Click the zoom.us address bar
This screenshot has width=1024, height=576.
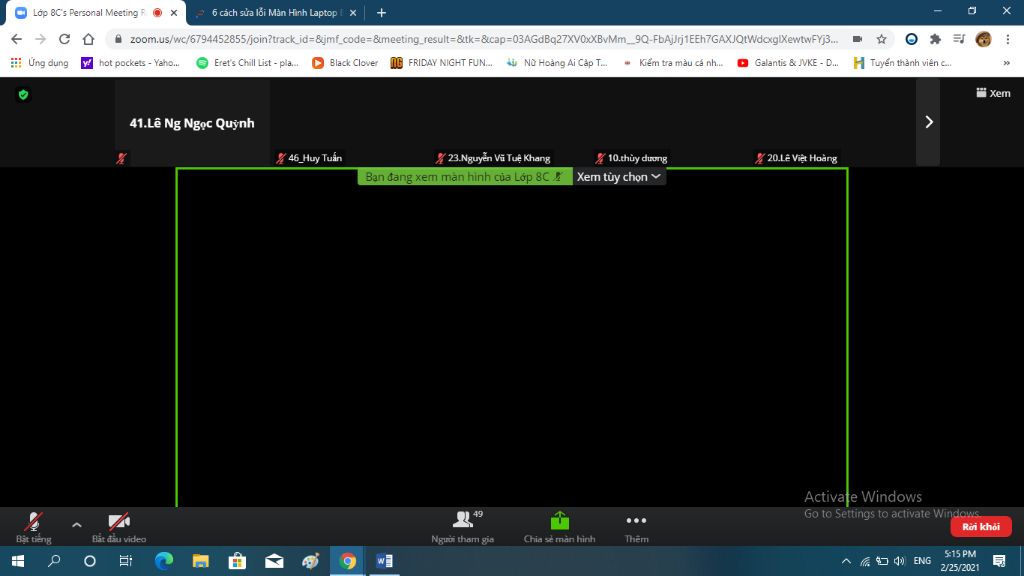483,39
